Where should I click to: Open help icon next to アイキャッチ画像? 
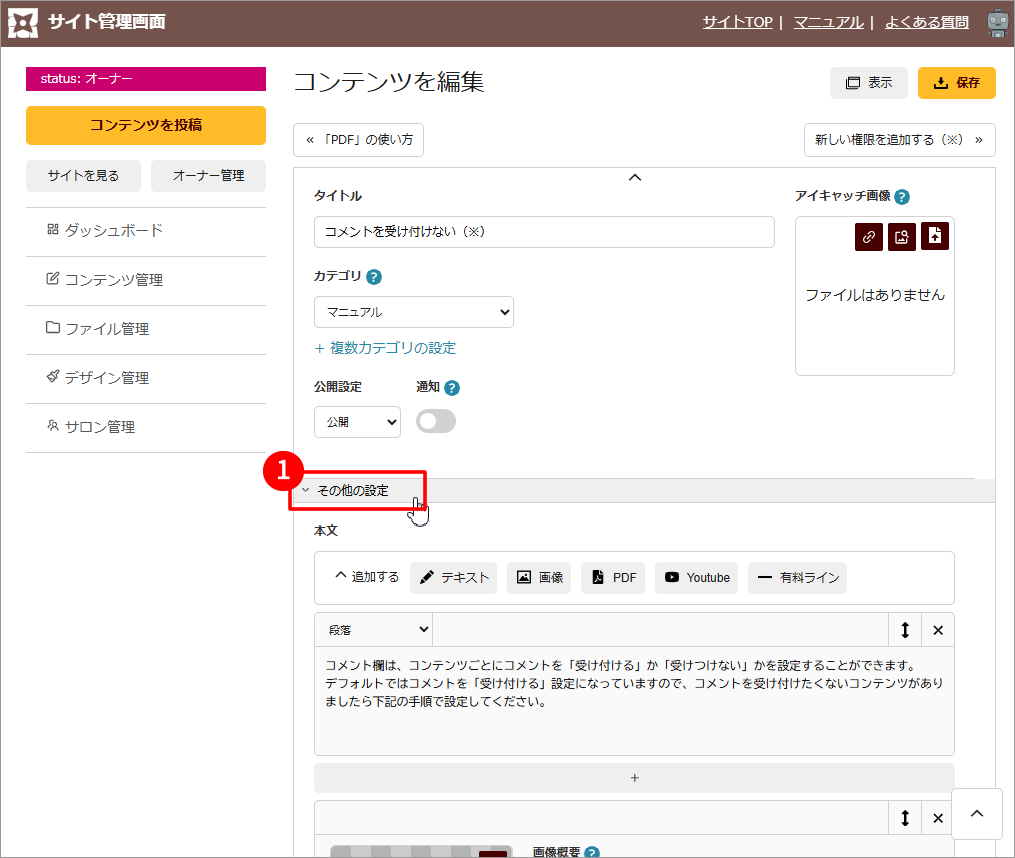click(x=902, y=197)
